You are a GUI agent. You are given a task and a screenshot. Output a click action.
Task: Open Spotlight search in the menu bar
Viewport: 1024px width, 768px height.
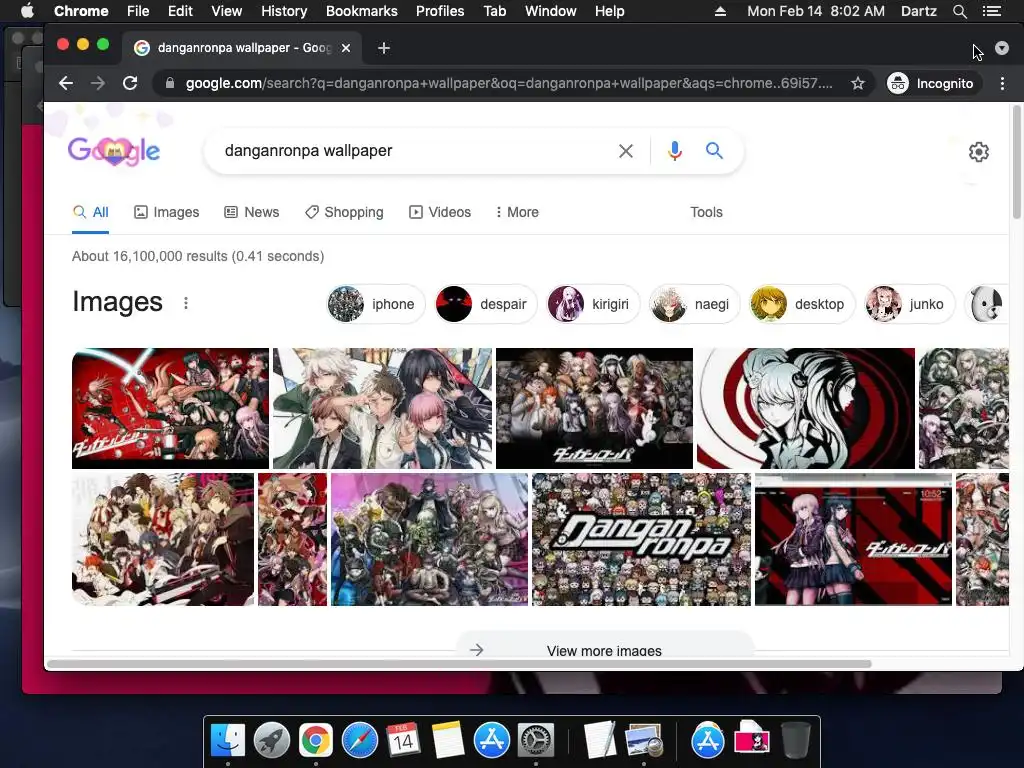click(x=959, y=11)
